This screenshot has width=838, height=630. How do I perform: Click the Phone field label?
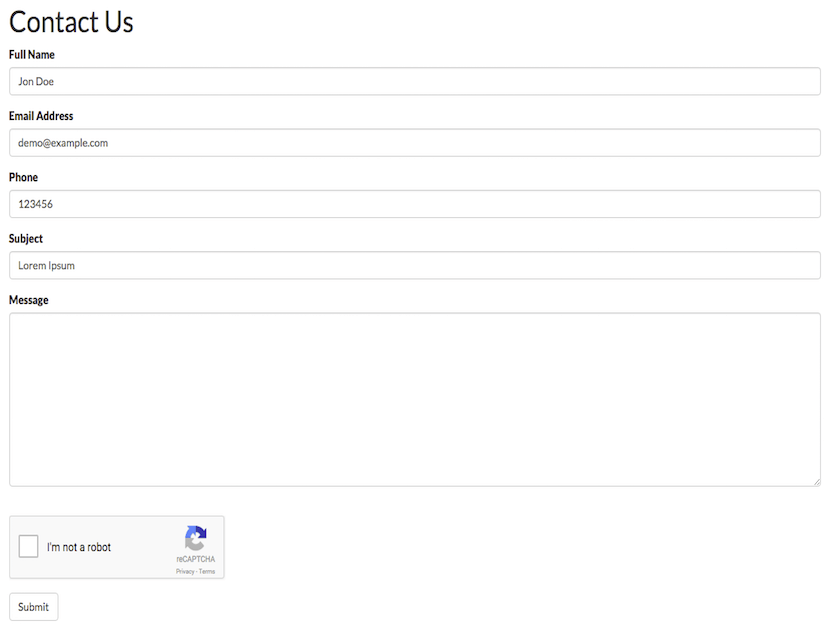click(24, 177)
